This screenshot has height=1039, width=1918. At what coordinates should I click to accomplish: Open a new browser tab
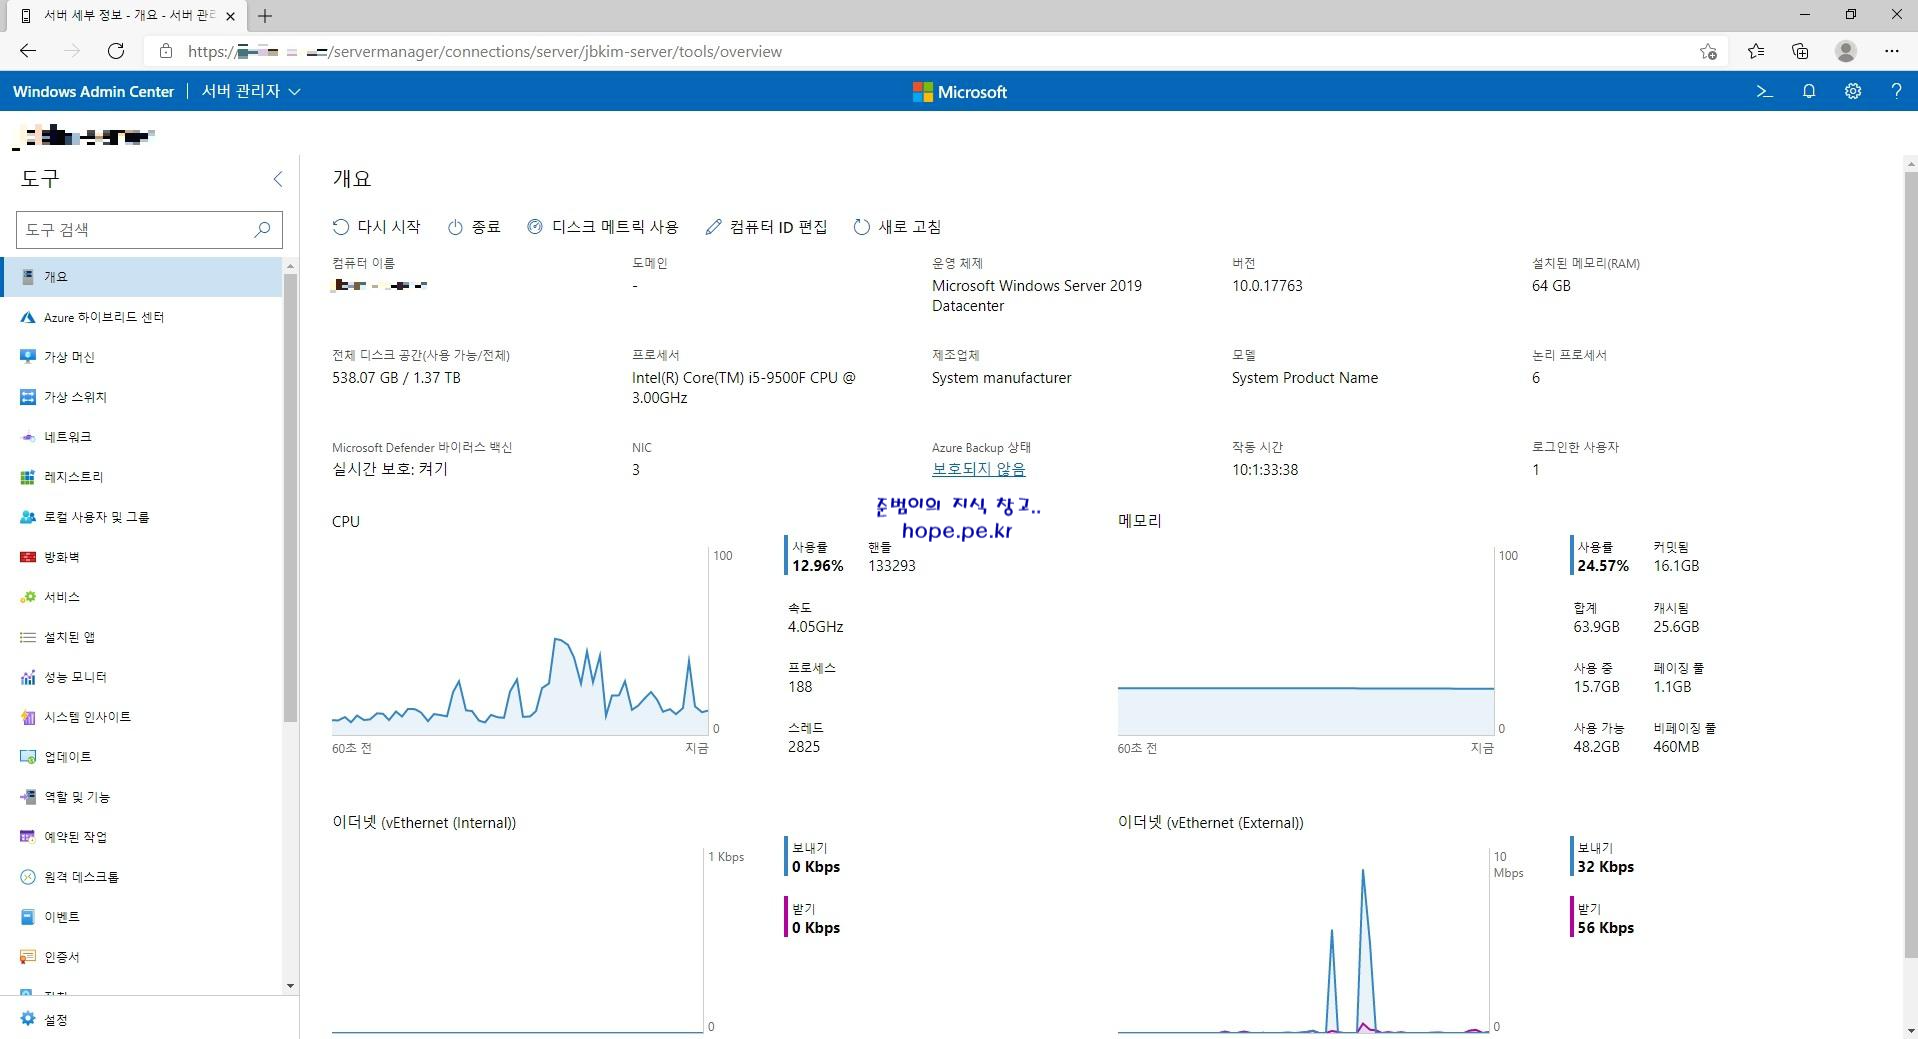point(265,16)
